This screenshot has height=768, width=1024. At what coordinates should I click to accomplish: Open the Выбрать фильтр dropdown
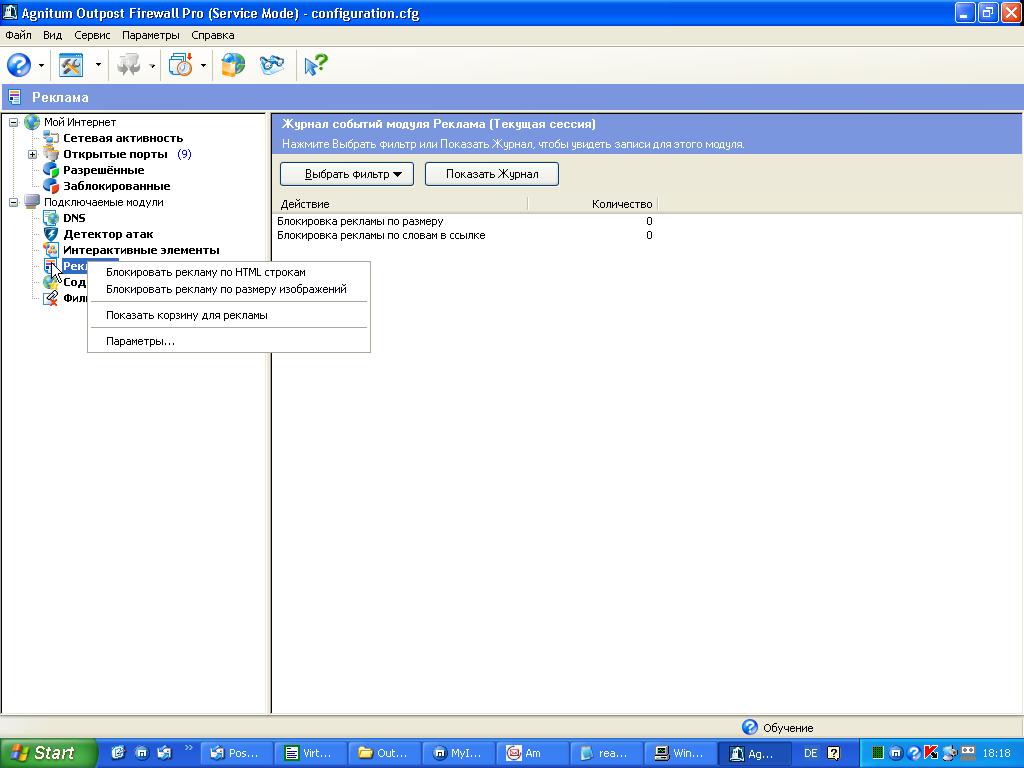coord(347,174)
